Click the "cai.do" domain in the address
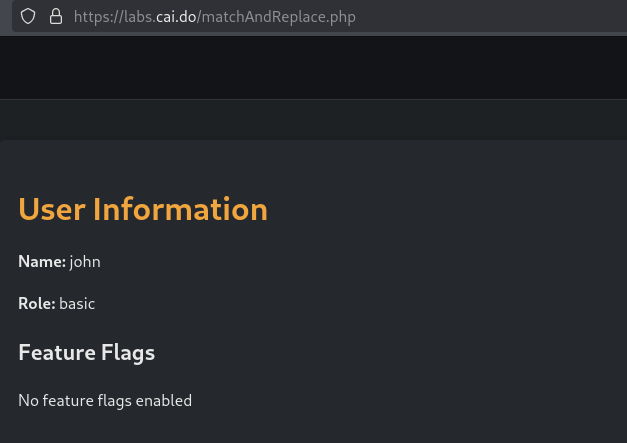 [175, 17]
